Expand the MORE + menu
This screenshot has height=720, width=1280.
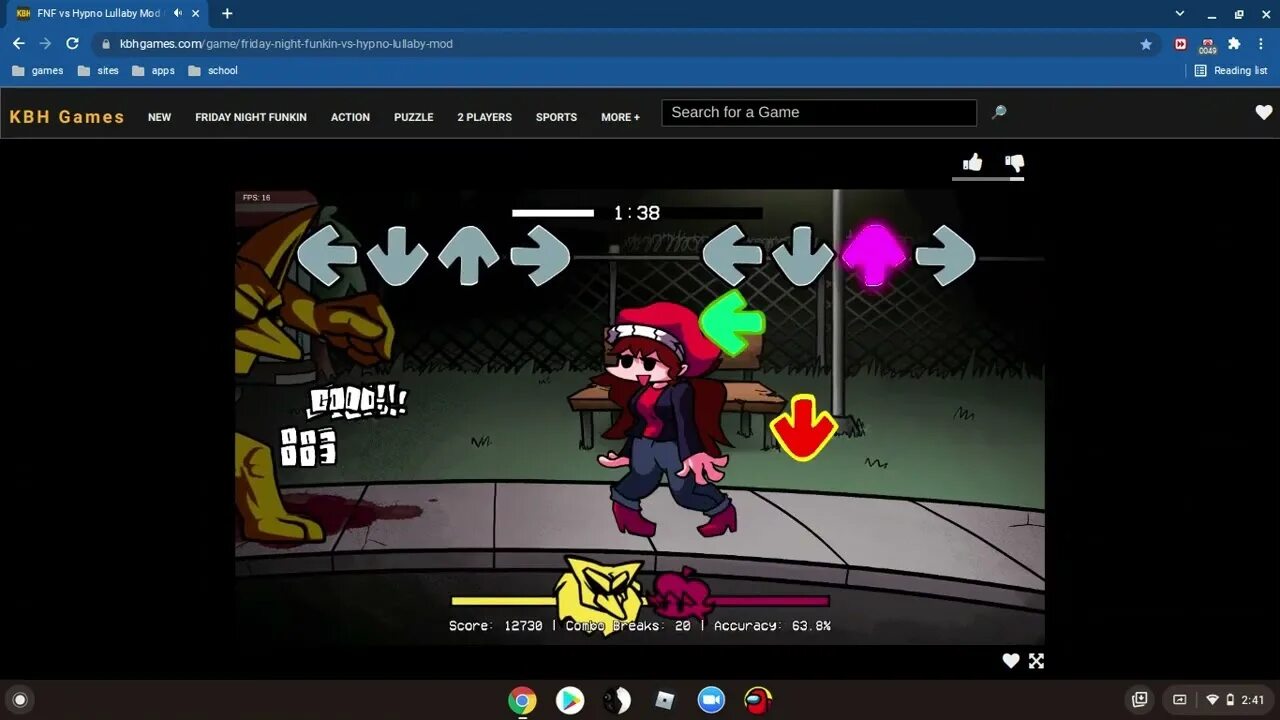620,117
